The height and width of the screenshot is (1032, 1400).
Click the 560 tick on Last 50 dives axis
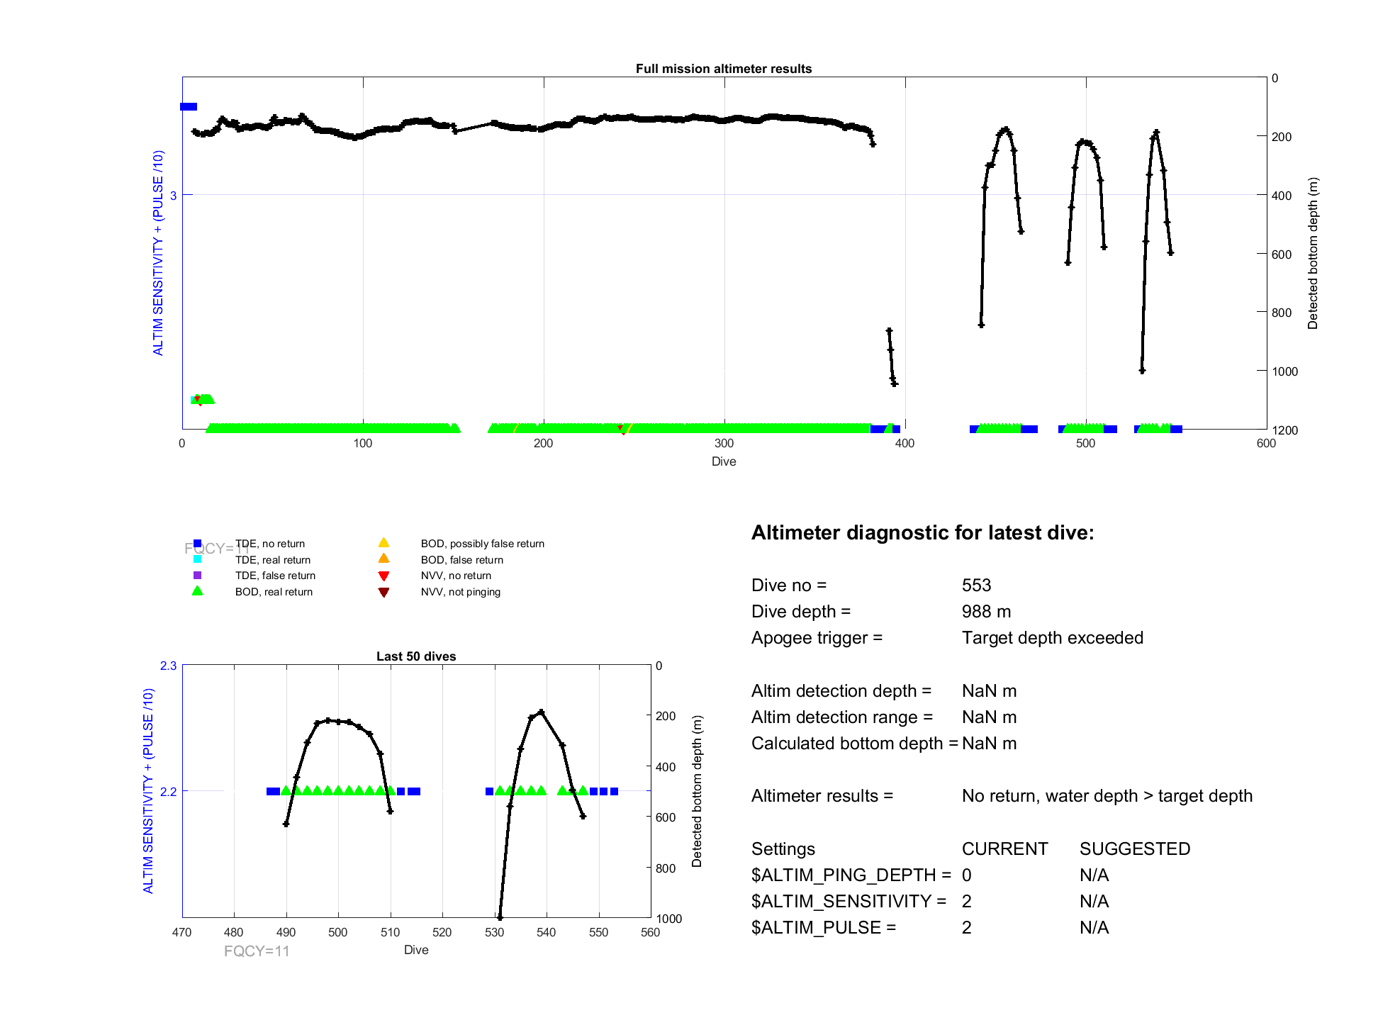650,932
